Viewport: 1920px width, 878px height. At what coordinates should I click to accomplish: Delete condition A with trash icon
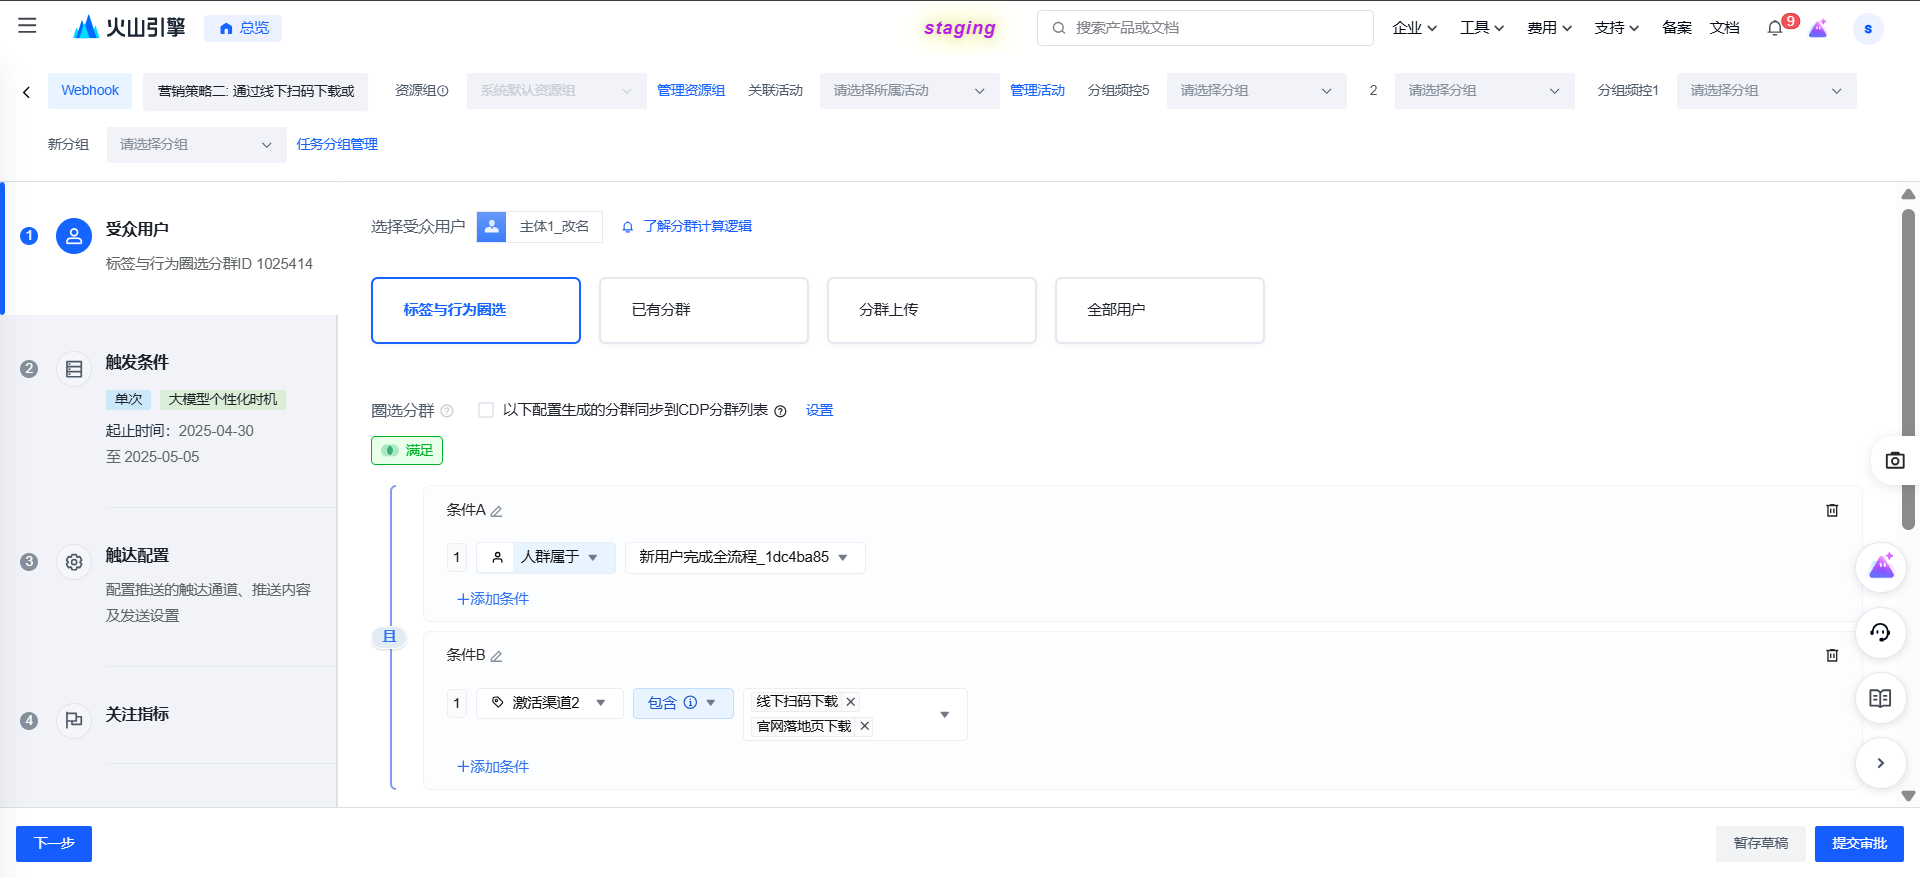[1832, 510]
